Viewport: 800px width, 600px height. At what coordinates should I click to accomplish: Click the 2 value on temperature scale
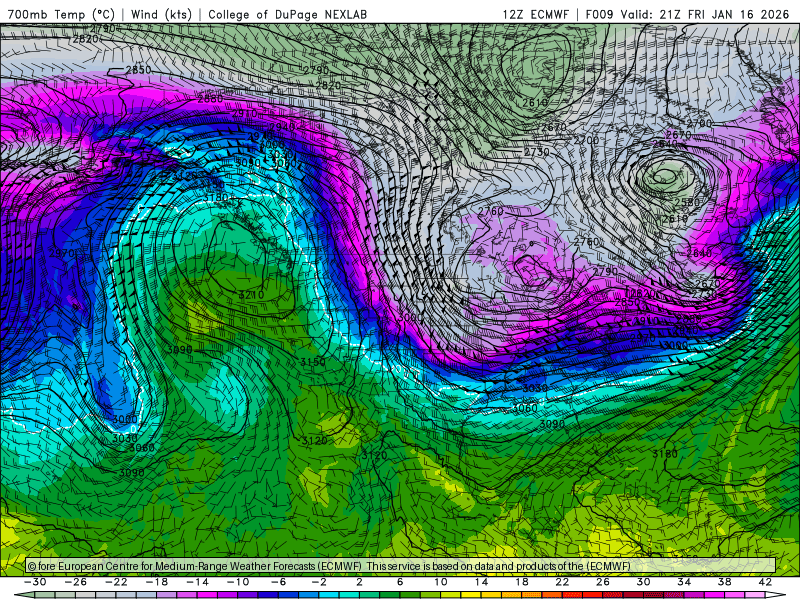click(359, 582)
